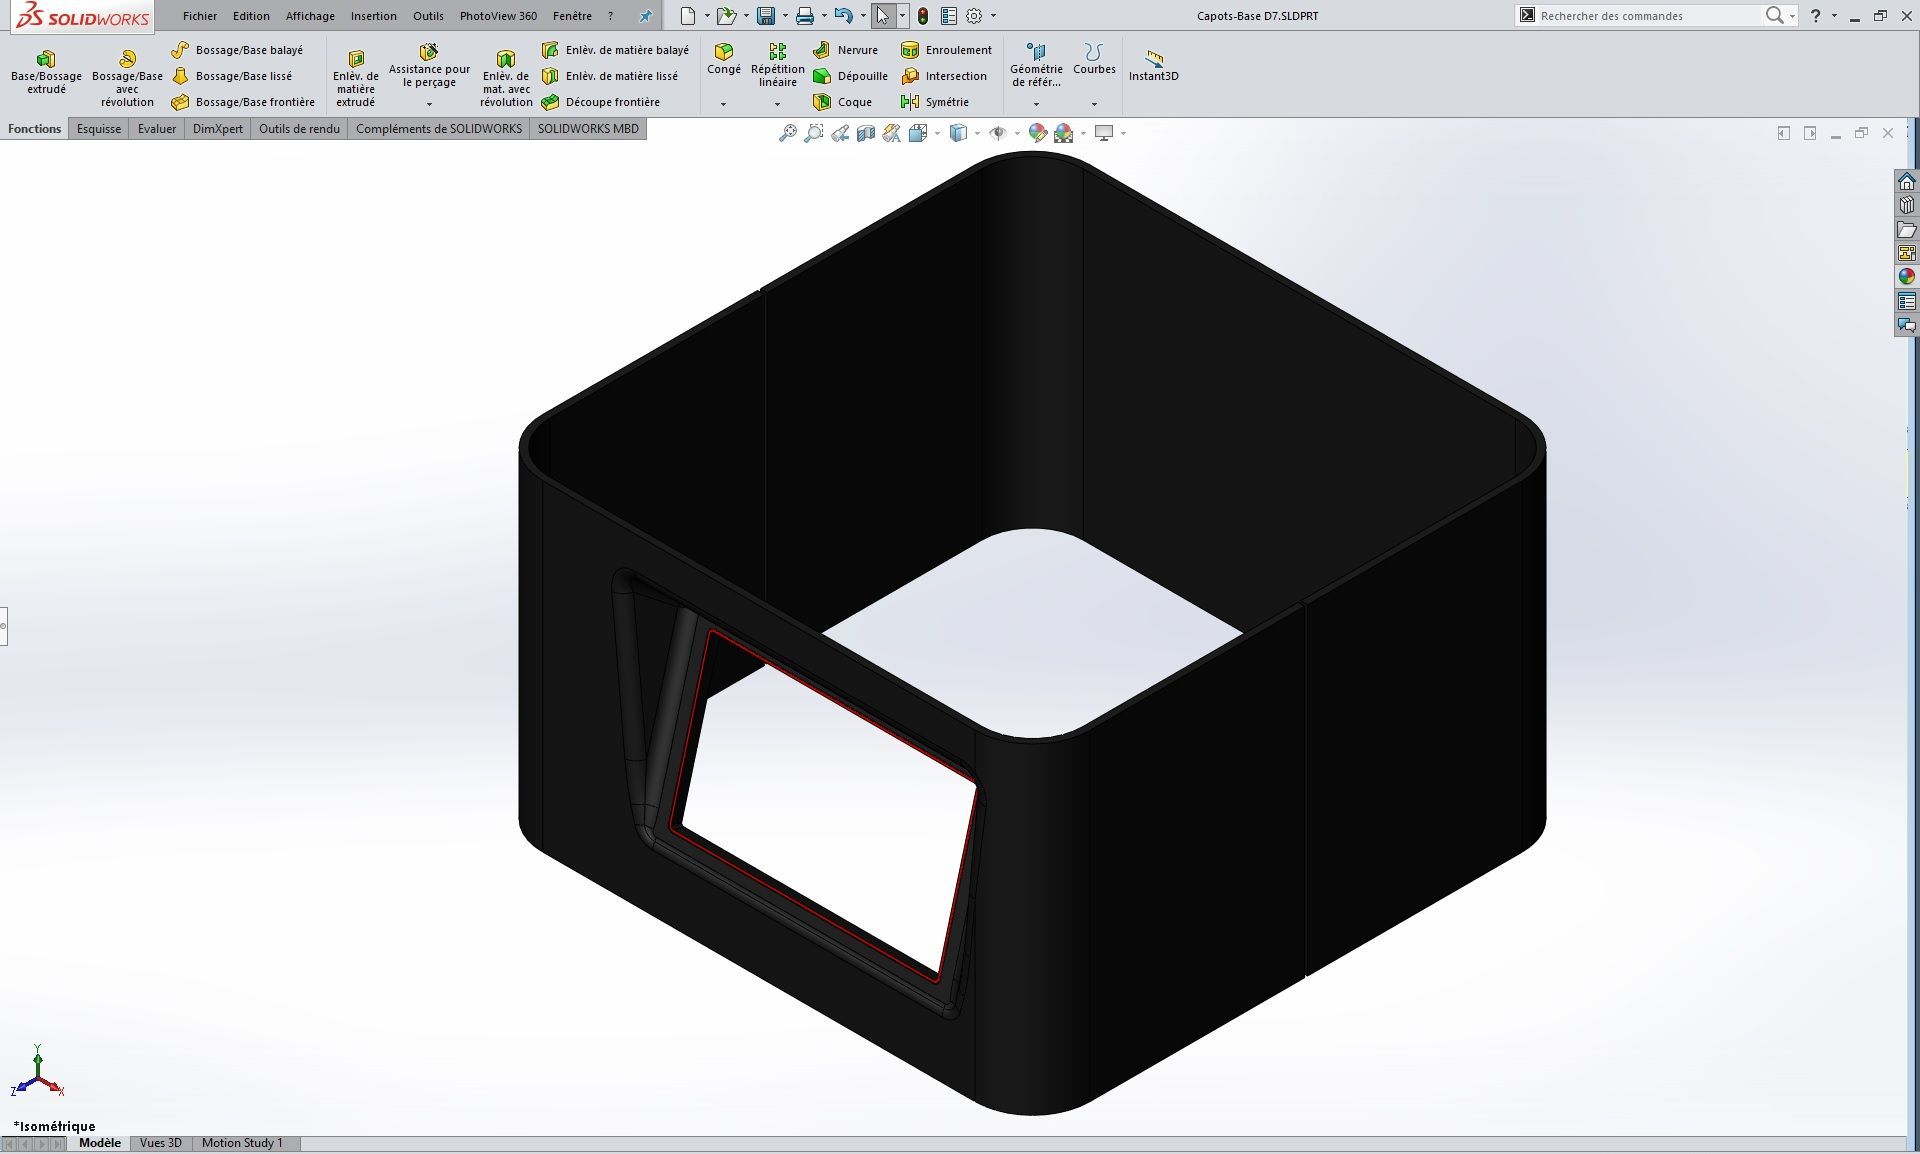Toggle hide/show items eye icon
Screen dimensions: 1920x1154
tap(997, 133)
